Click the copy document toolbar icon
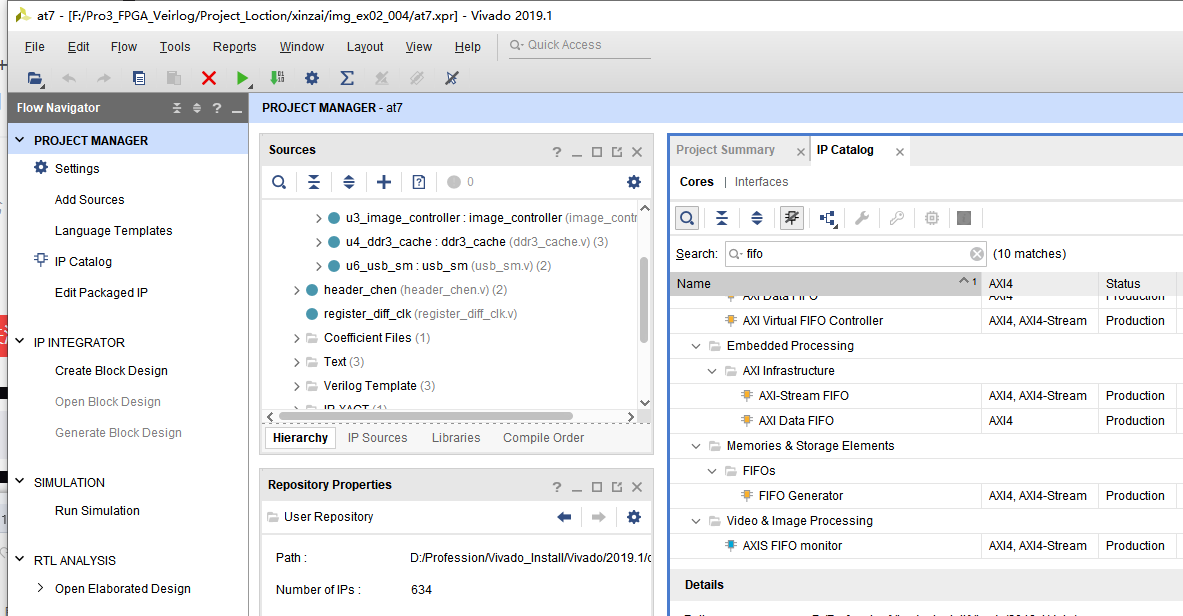Screen dimensions: 1183x616 click(139, 78)
